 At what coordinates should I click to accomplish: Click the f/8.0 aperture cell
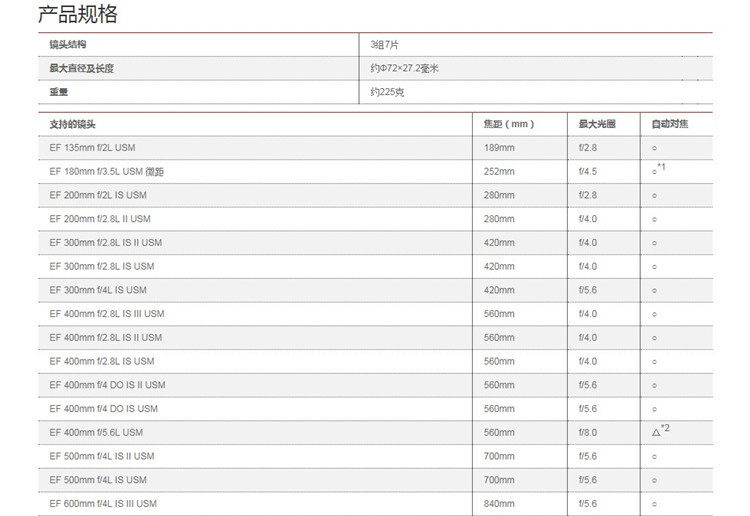click(x=587, y=433)
